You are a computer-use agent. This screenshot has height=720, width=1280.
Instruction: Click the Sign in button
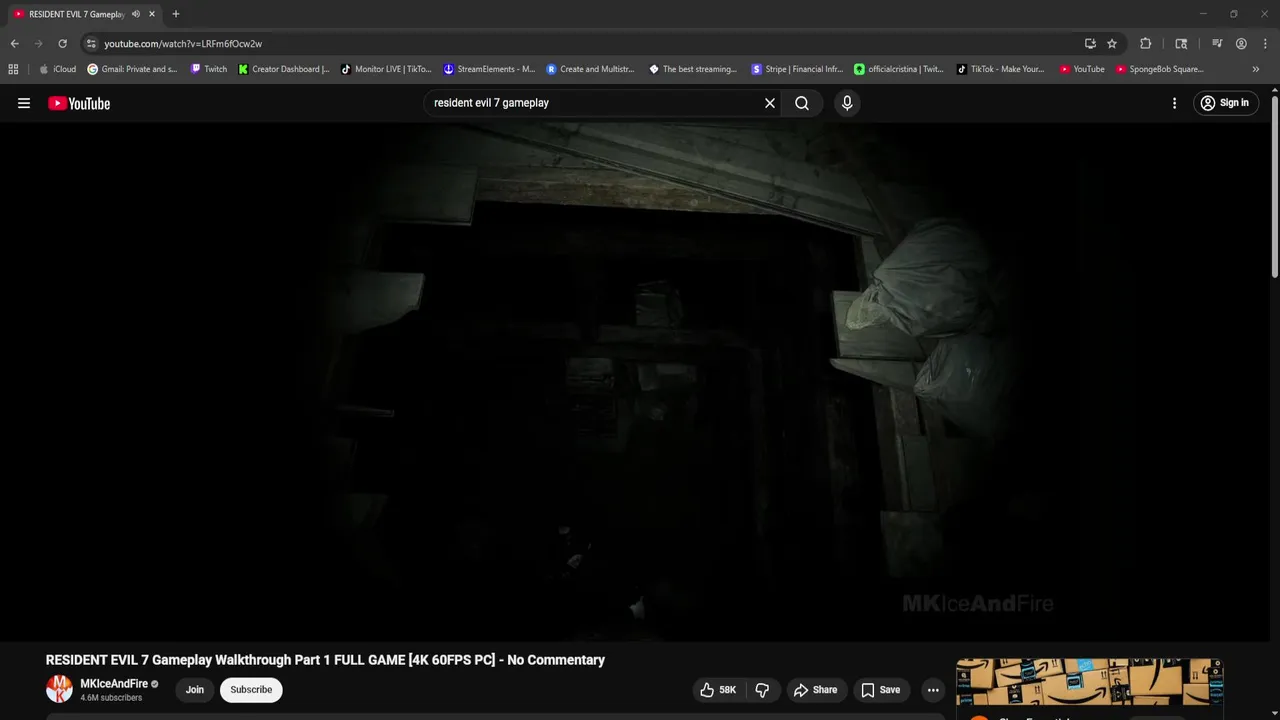(x=1225, y=103)
